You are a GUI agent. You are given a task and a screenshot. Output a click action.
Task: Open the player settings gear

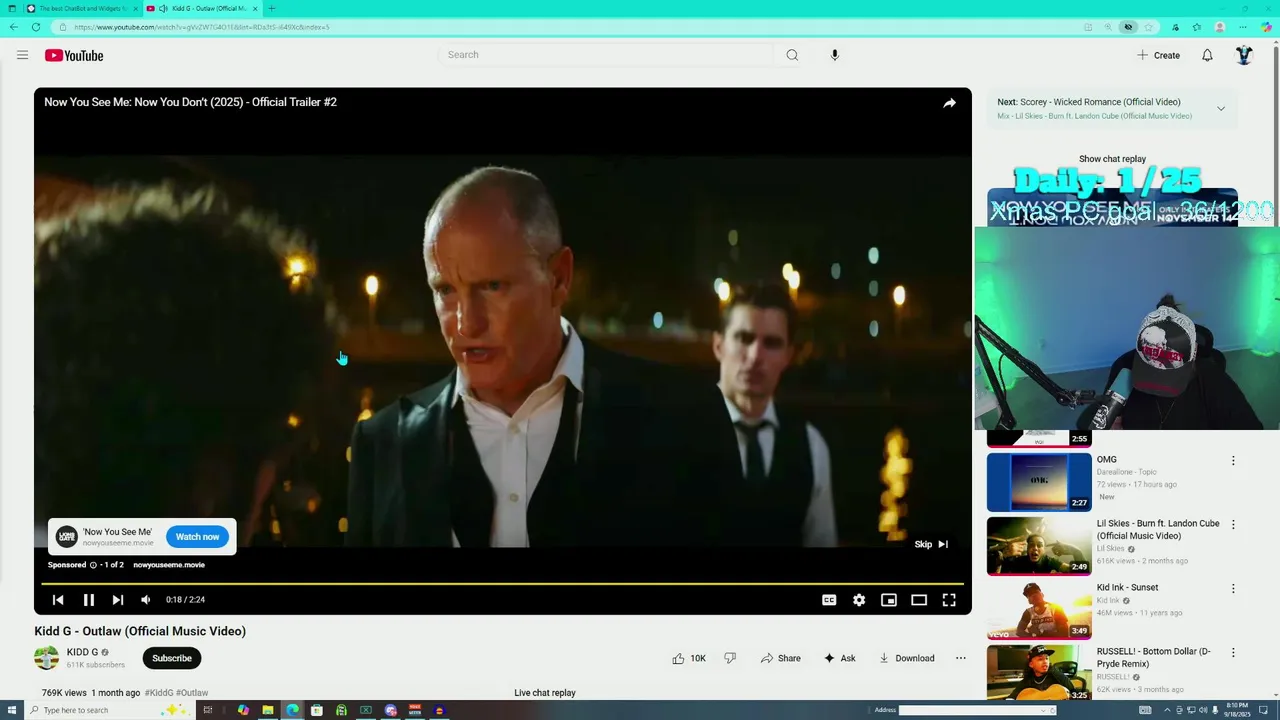coord(859,600)
